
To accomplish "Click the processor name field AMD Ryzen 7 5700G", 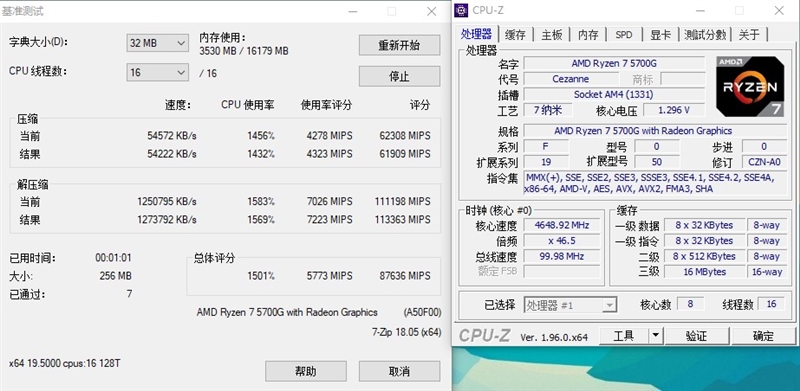I will (x=614, y=63).
